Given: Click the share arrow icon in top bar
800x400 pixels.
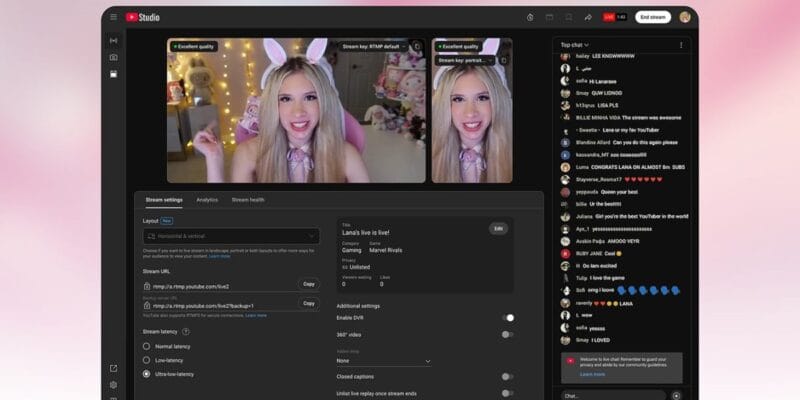Looking at the screenshot, I should tap(588, 17).
